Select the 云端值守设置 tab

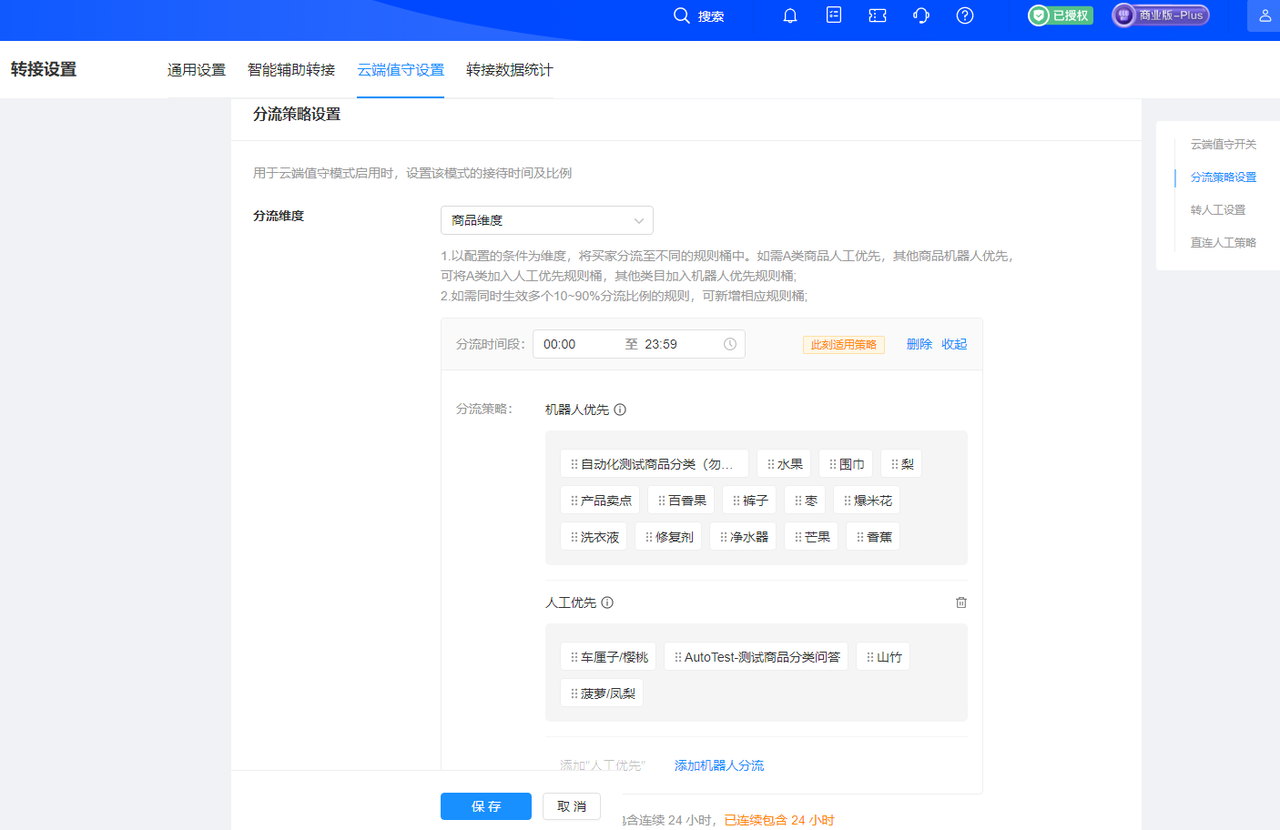(x=400, y=70)
